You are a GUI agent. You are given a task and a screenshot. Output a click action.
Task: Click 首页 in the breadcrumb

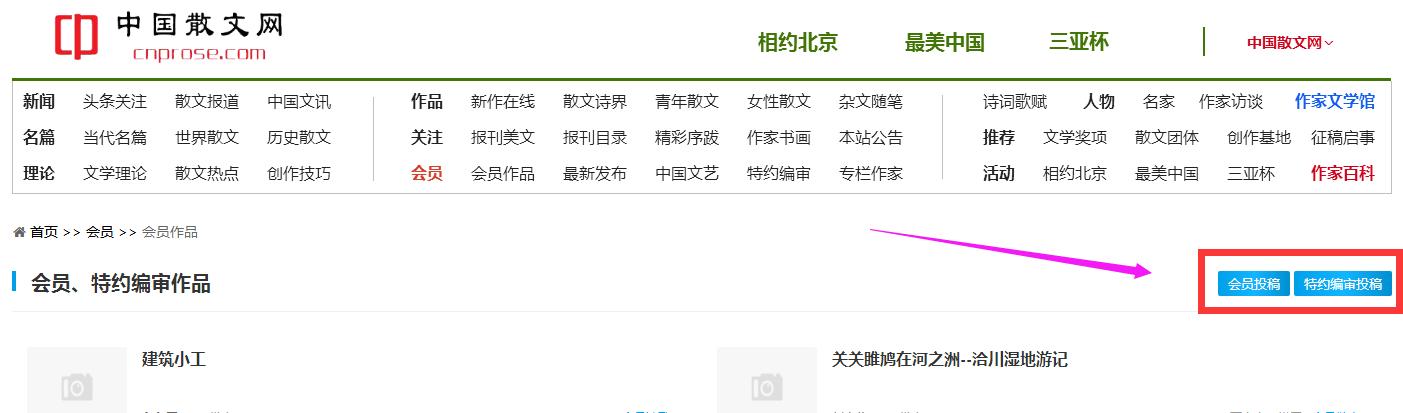[44, 232]
